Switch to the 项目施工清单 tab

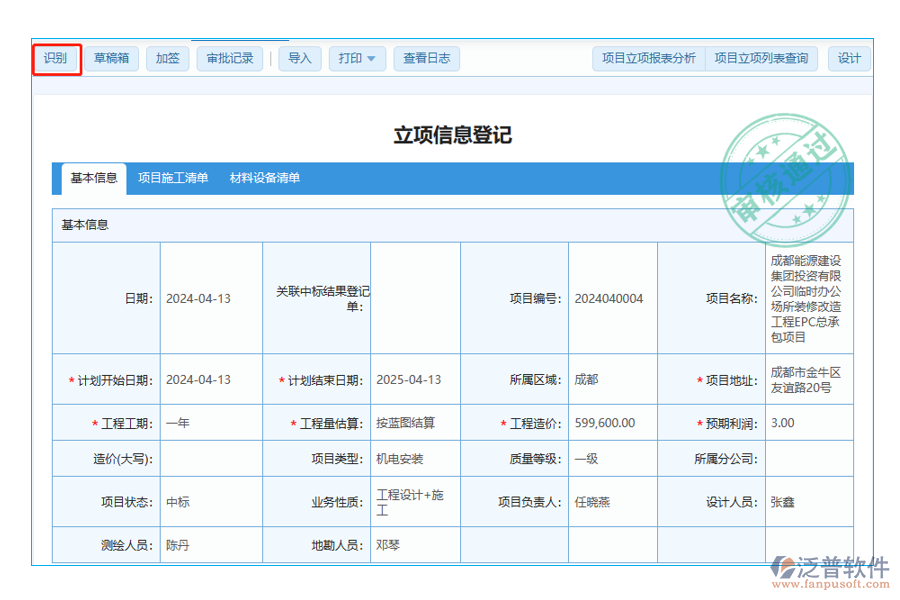click(174, 178)
